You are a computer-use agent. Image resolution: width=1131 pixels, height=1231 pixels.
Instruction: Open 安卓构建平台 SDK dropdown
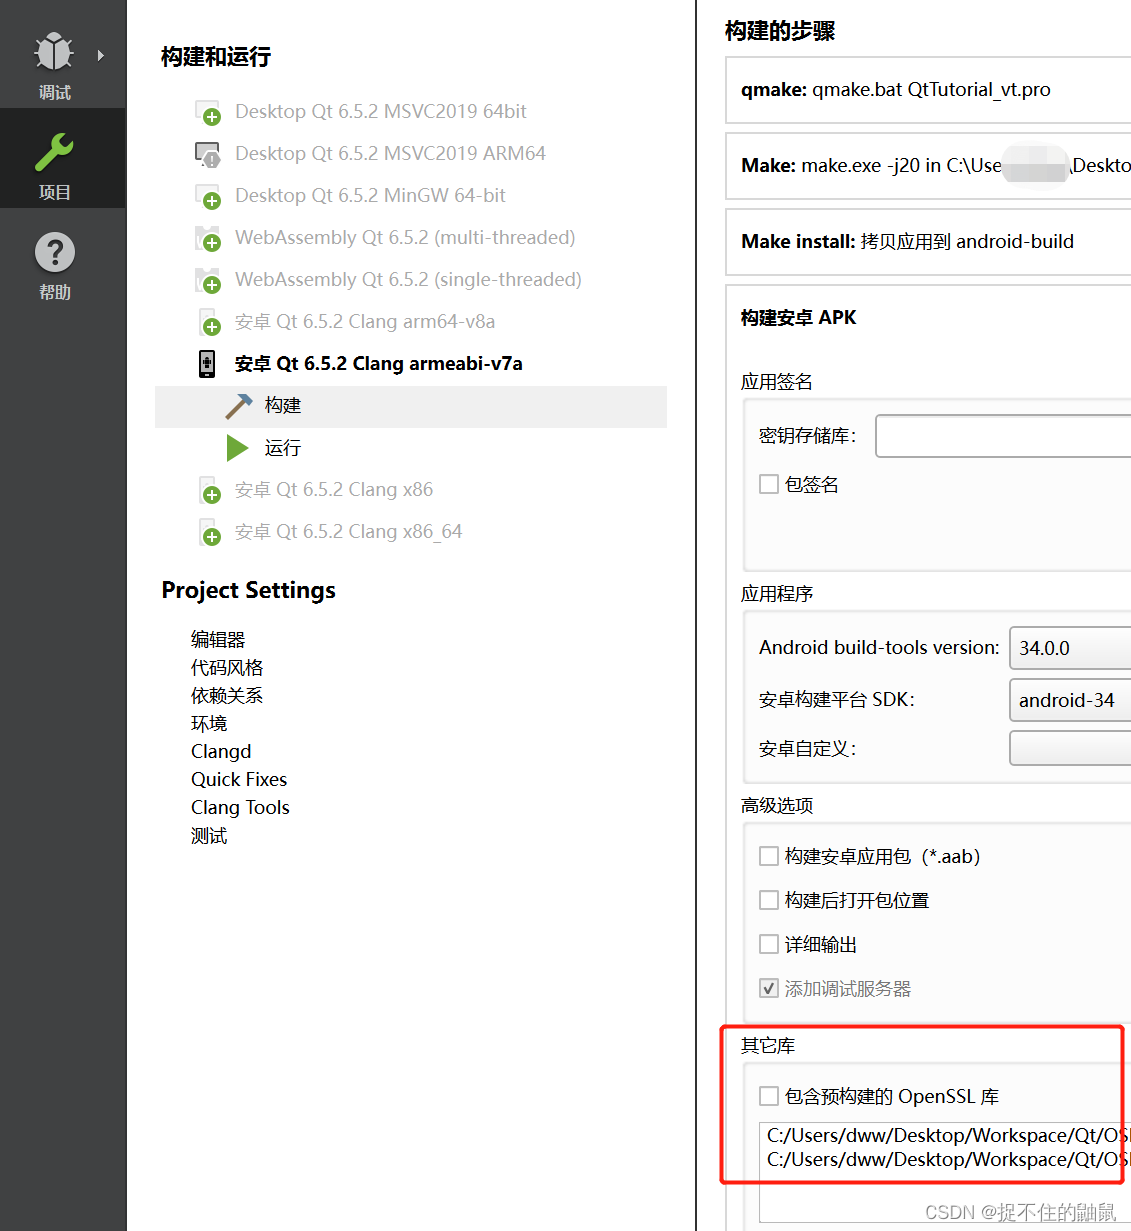(1070, 700)
